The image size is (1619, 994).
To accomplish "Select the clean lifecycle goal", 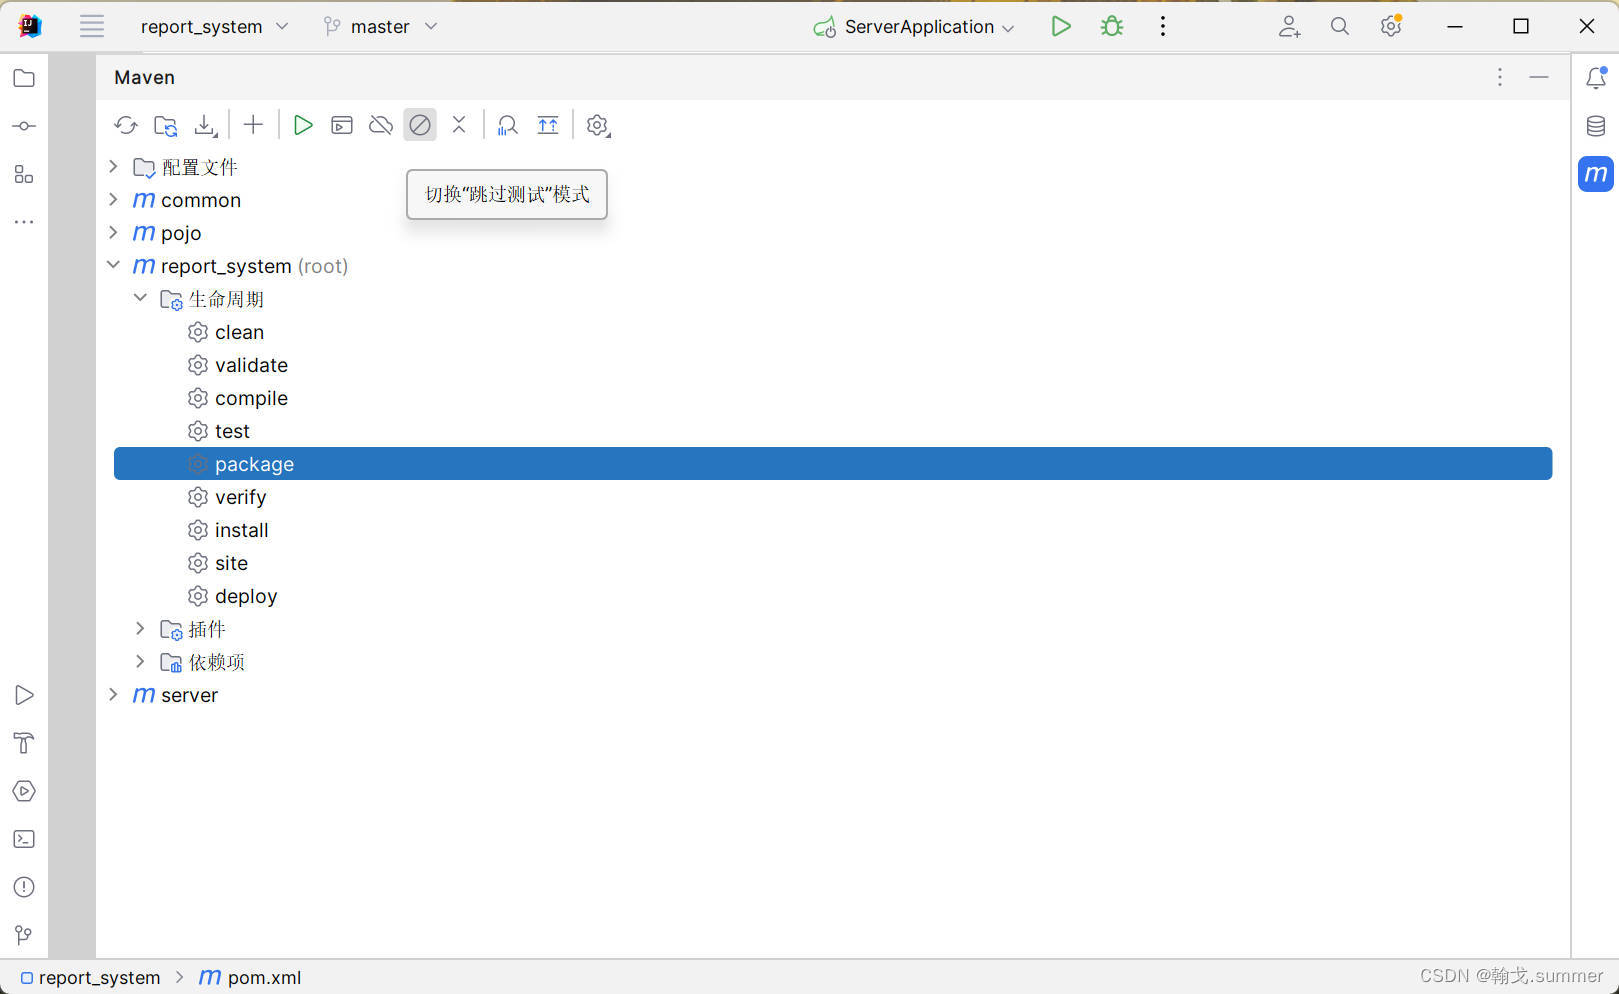I will 239,331.
